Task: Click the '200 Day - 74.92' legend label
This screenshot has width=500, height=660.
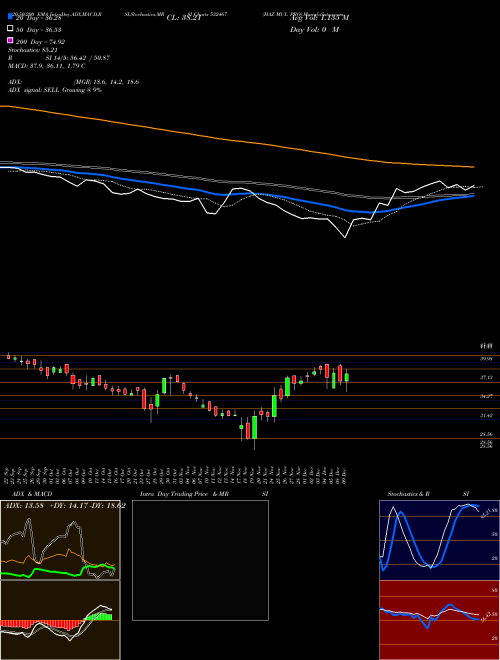Action: [40, 42]
